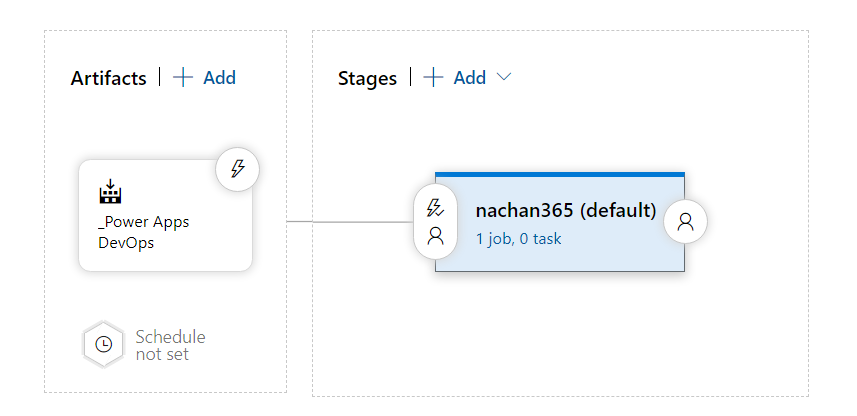
Task: Click the Artifacts section heading
Action: 108,78
